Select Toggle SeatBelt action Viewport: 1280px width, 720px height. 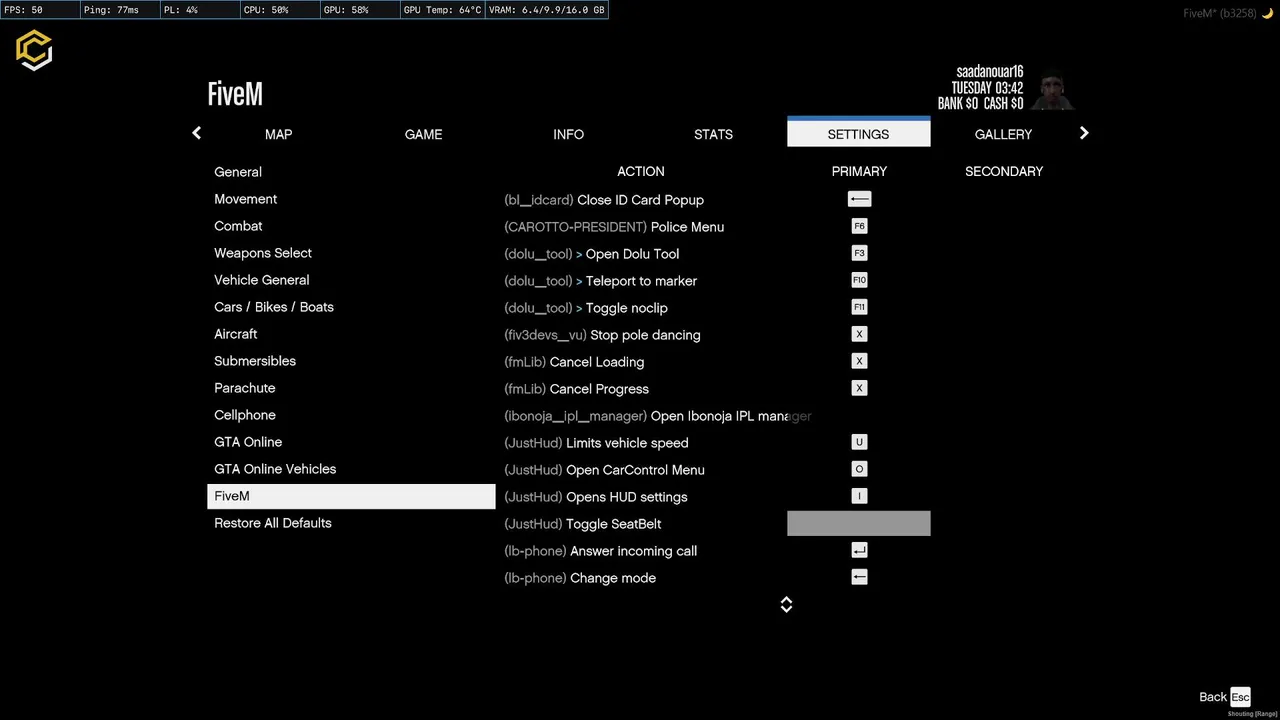coord(583,524)
